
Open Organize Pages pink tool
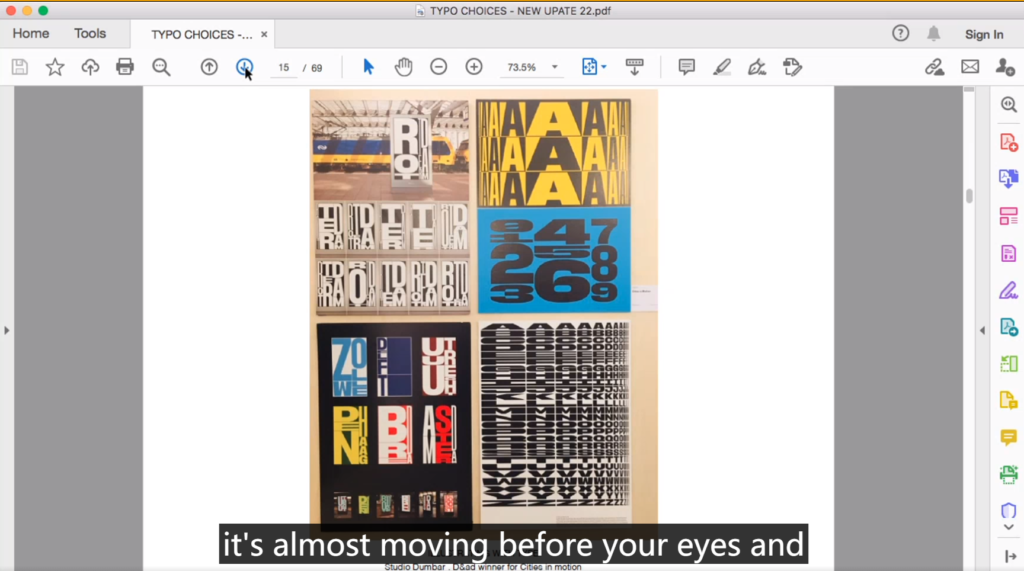[1008, 216]
